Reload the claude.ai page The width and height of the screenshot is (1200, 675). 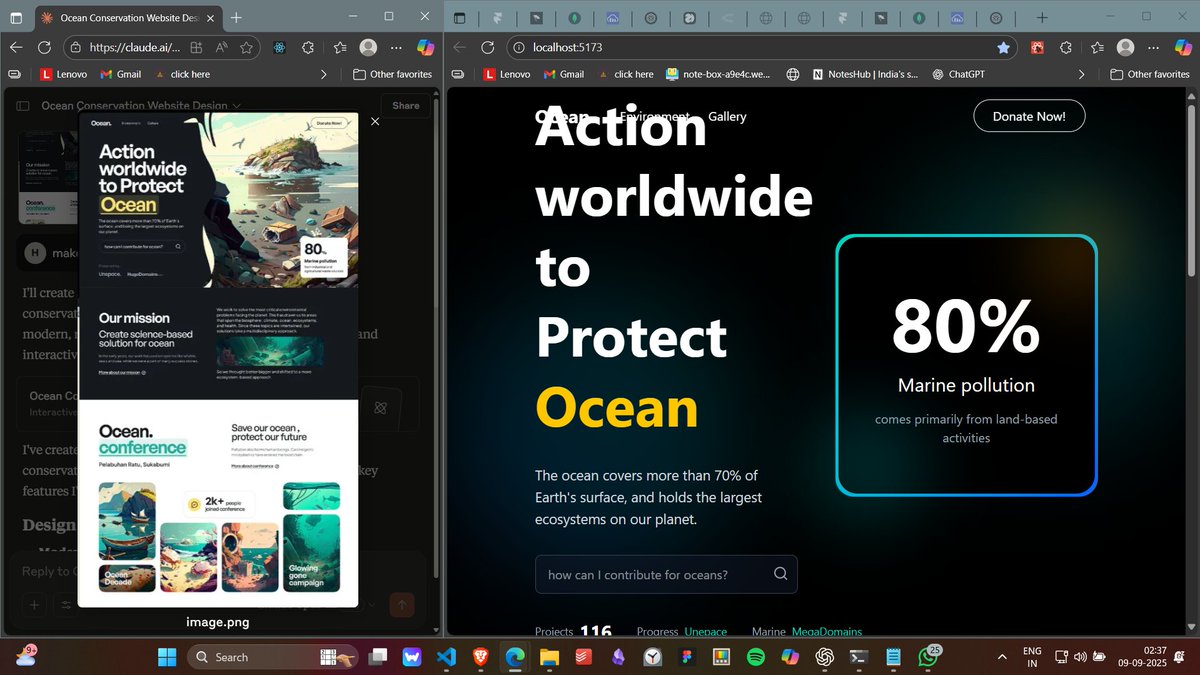pyautogui.click(x=44, y=47)
